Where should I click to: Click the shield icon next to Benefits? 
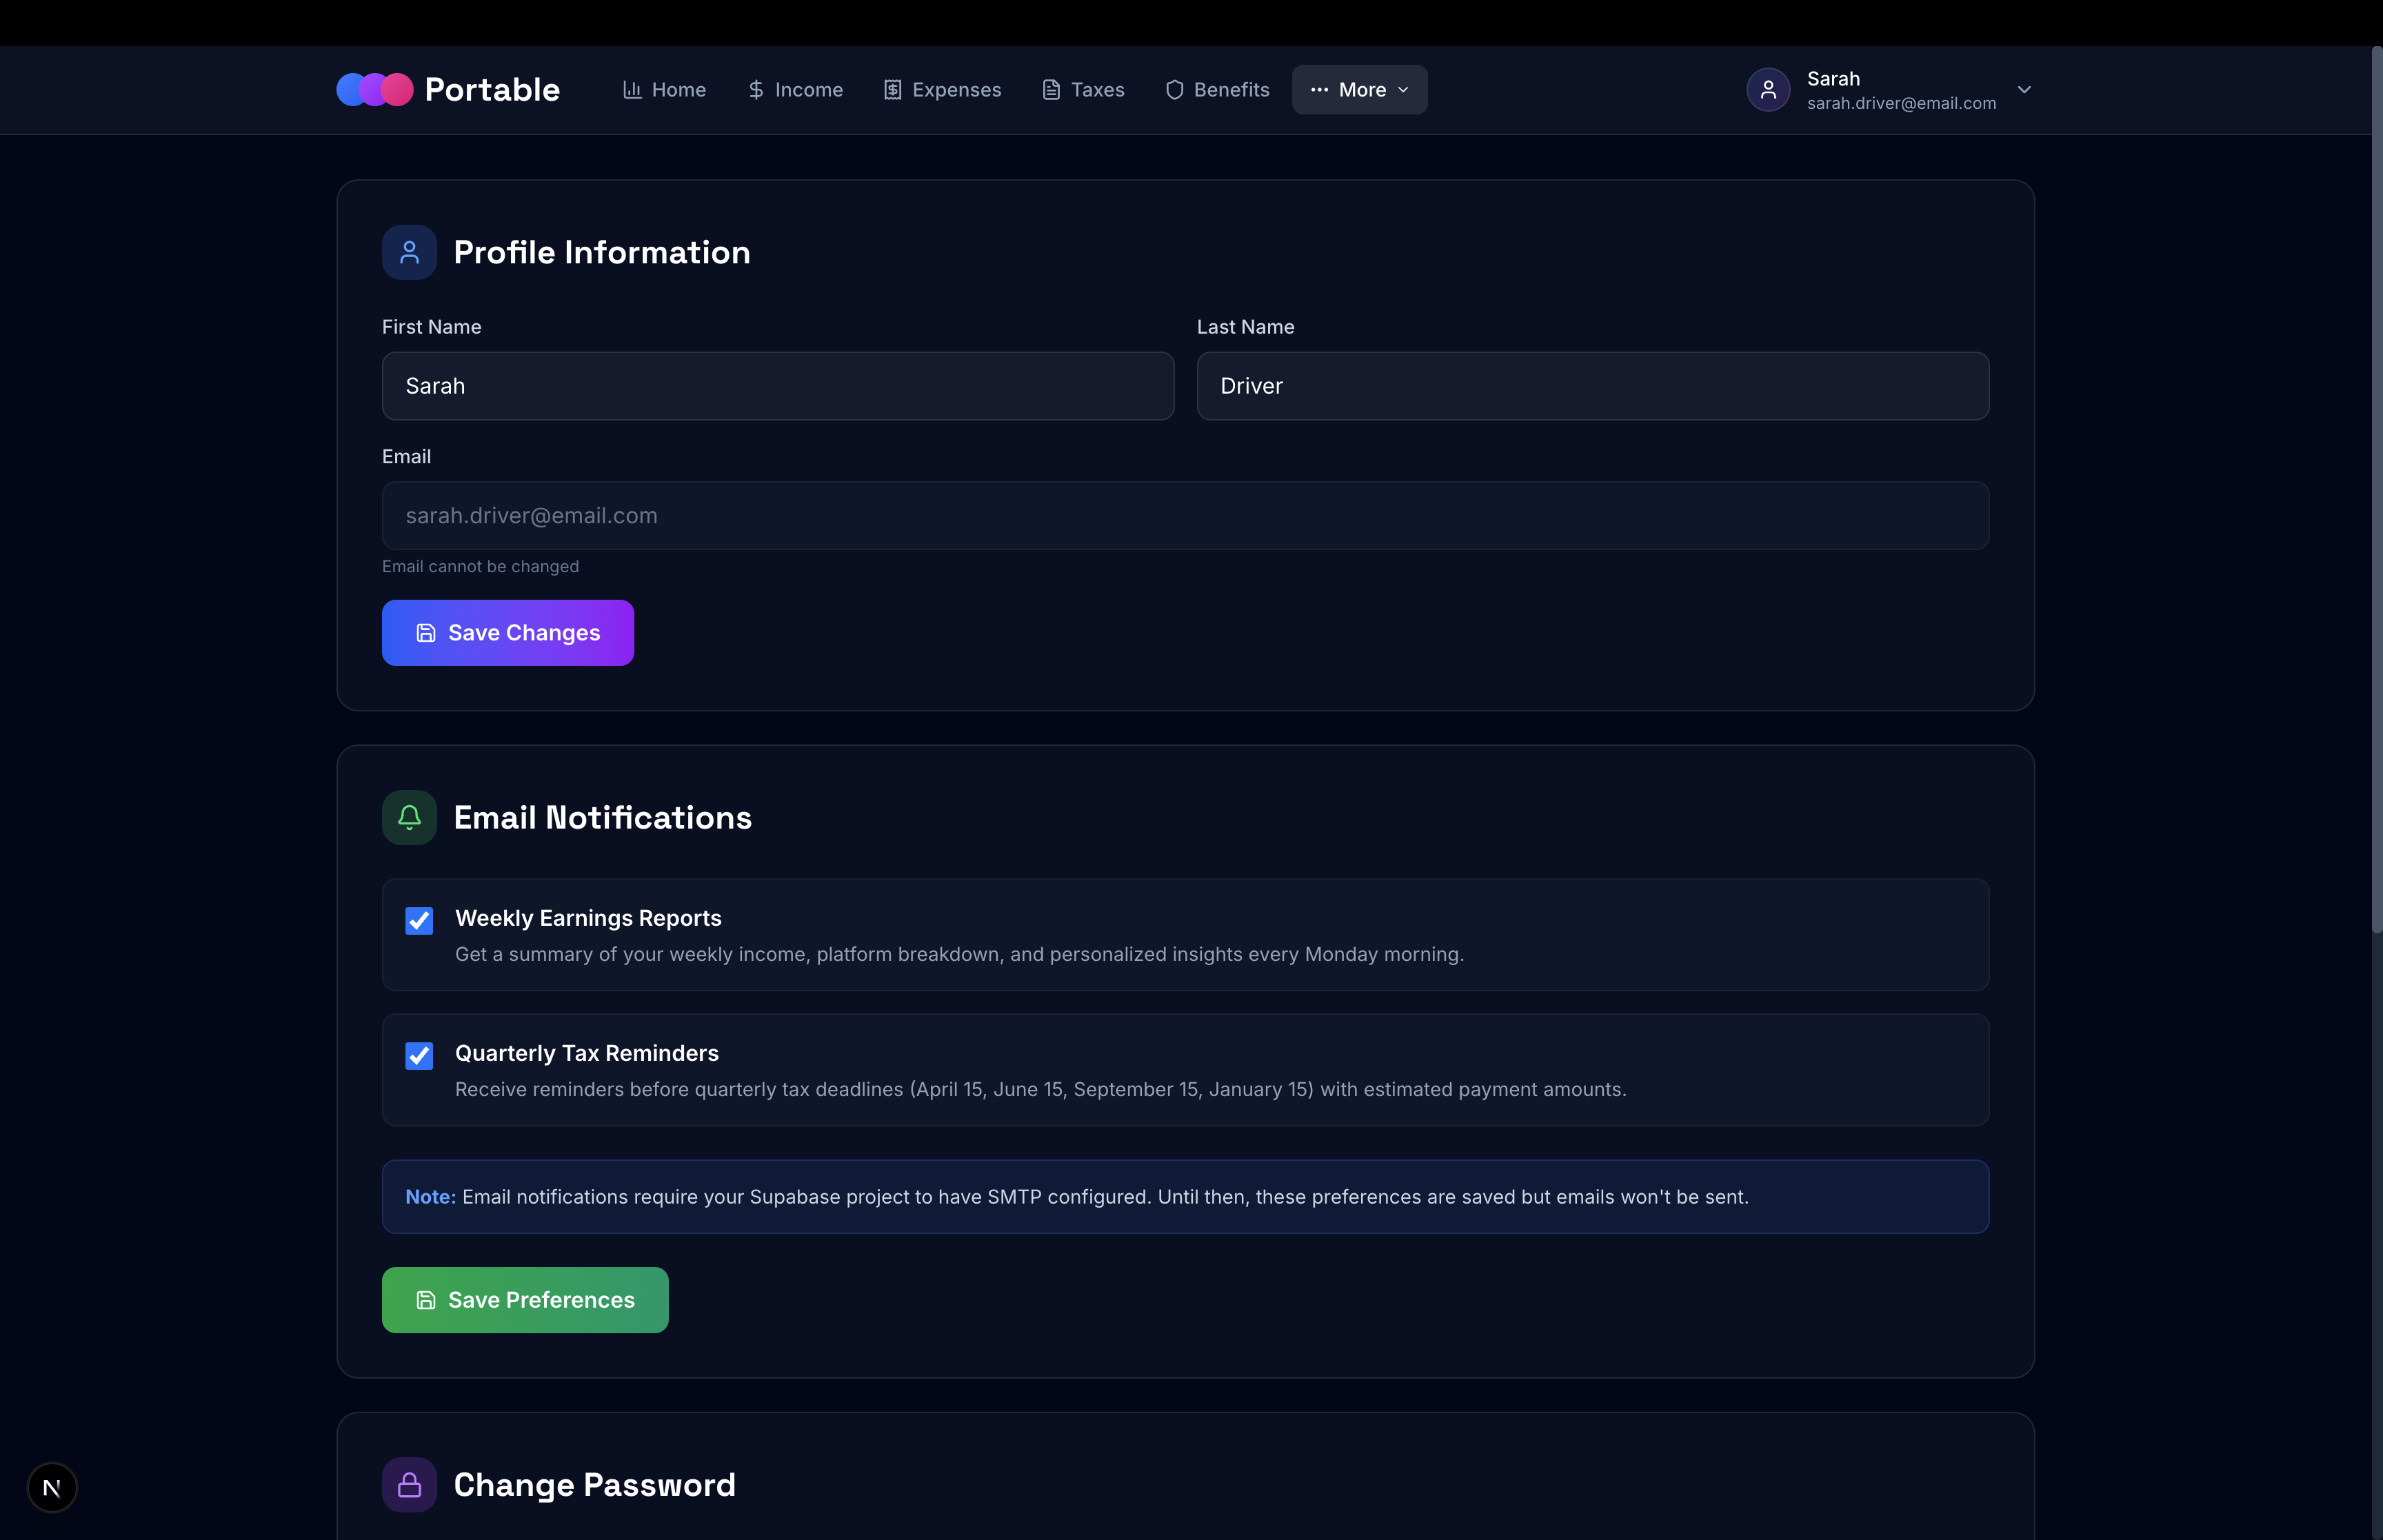click(x=1174, y=90)
